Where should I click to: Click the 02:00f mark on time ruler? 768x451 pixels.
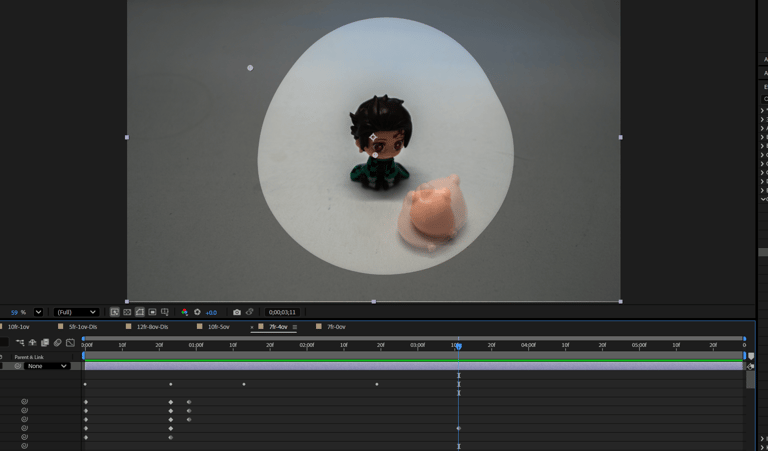[x=307, y=345]
